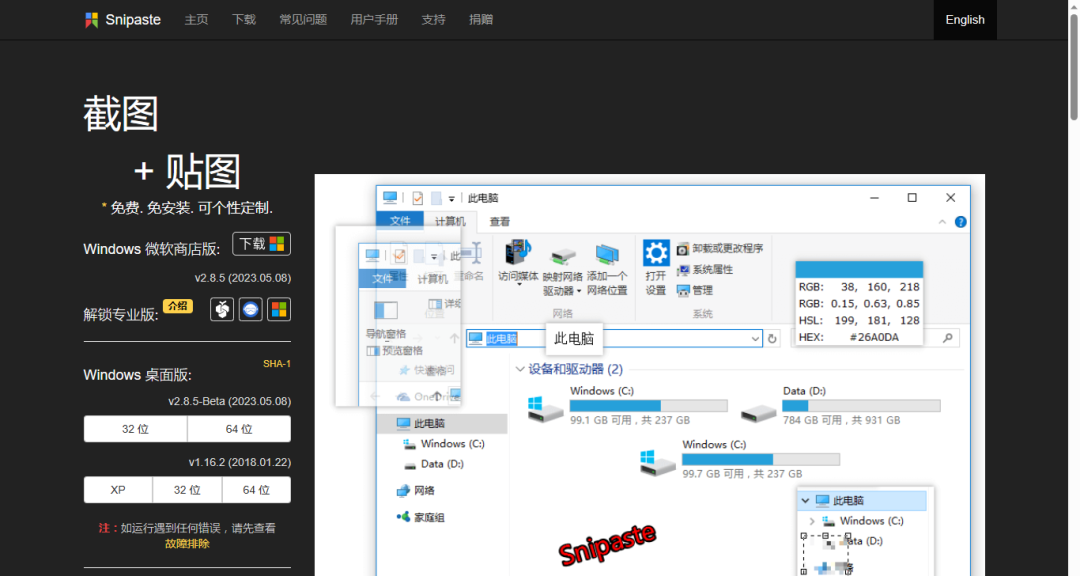The image size is (1080, 576).
Task: Open the SHA-1 link
Action: [277, 364]
